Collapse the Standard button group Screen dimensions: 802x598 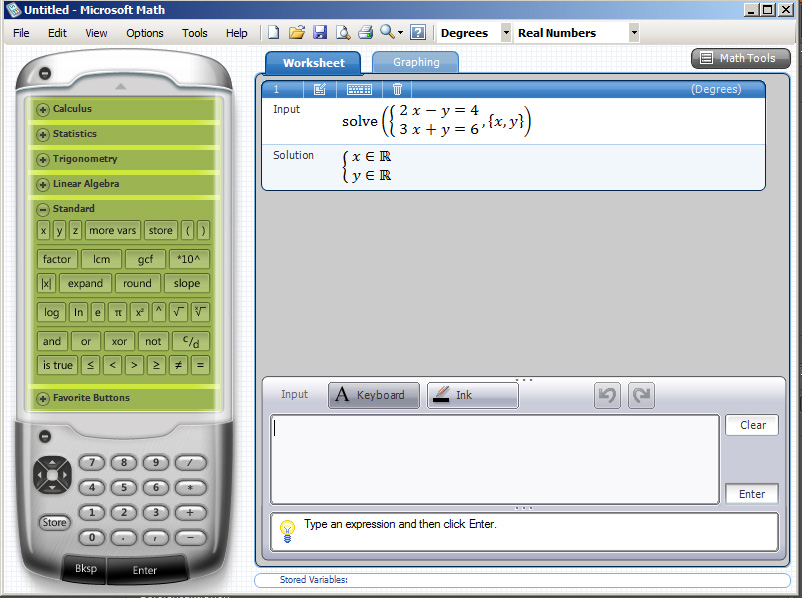point(43,209)
